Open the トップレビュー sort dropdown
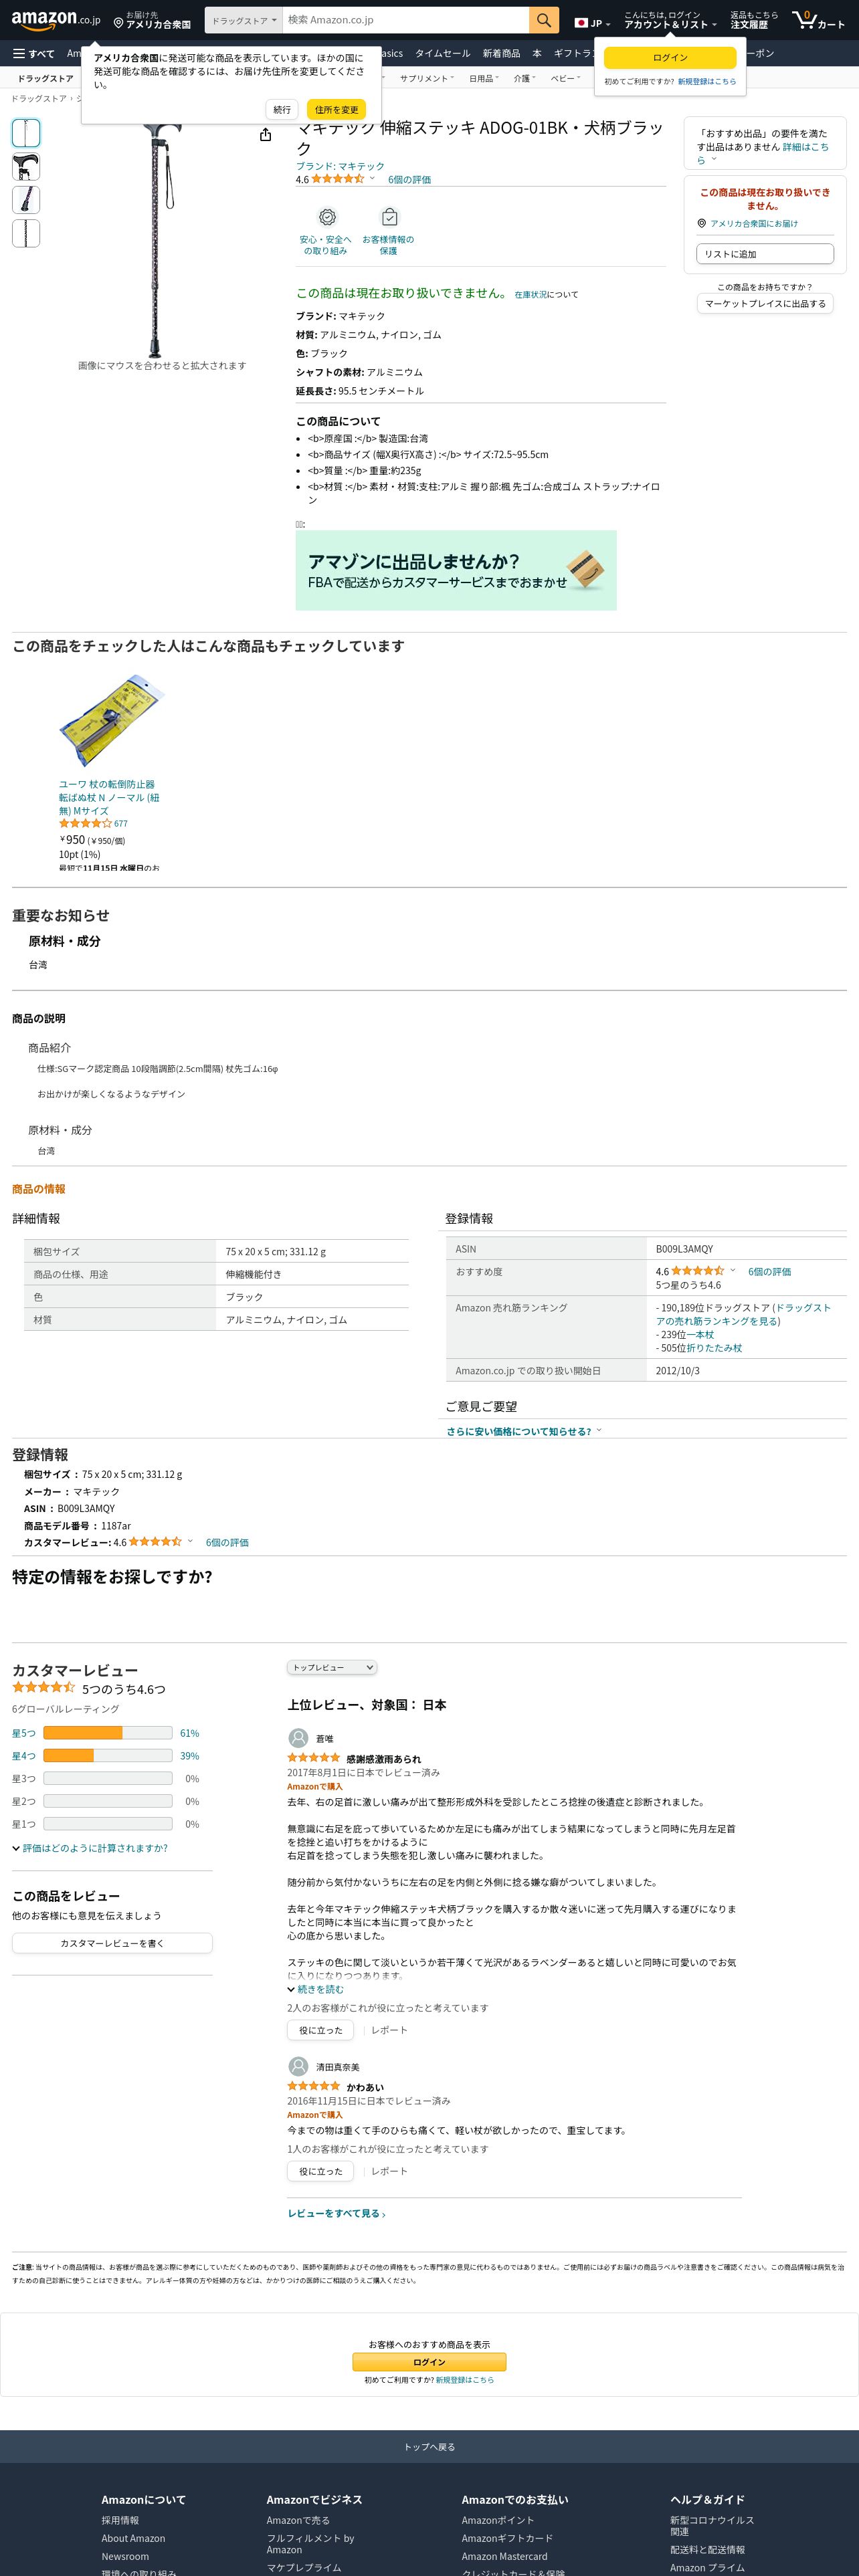859x2576 pixels. pyautogui.click(x=332, y=1667)
